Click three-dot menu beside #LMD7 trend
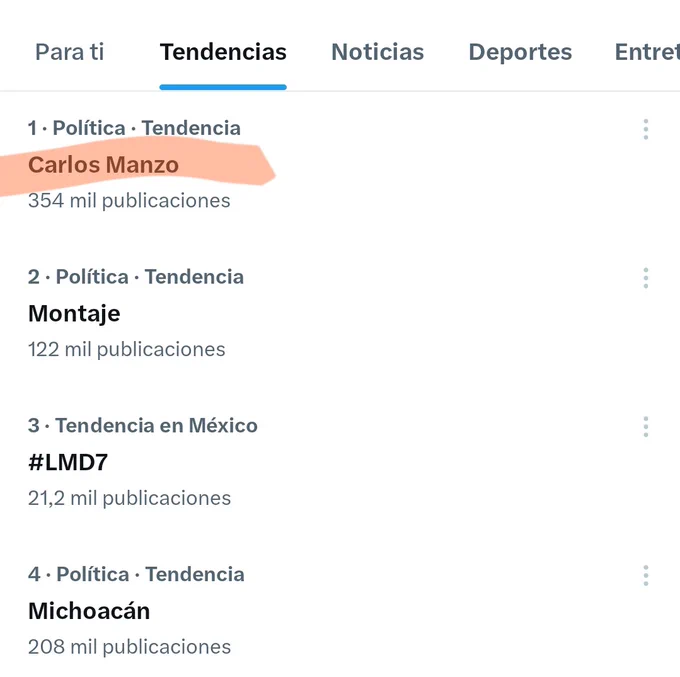This screenshot has height=677, width=680. click(x=646, y=427)
